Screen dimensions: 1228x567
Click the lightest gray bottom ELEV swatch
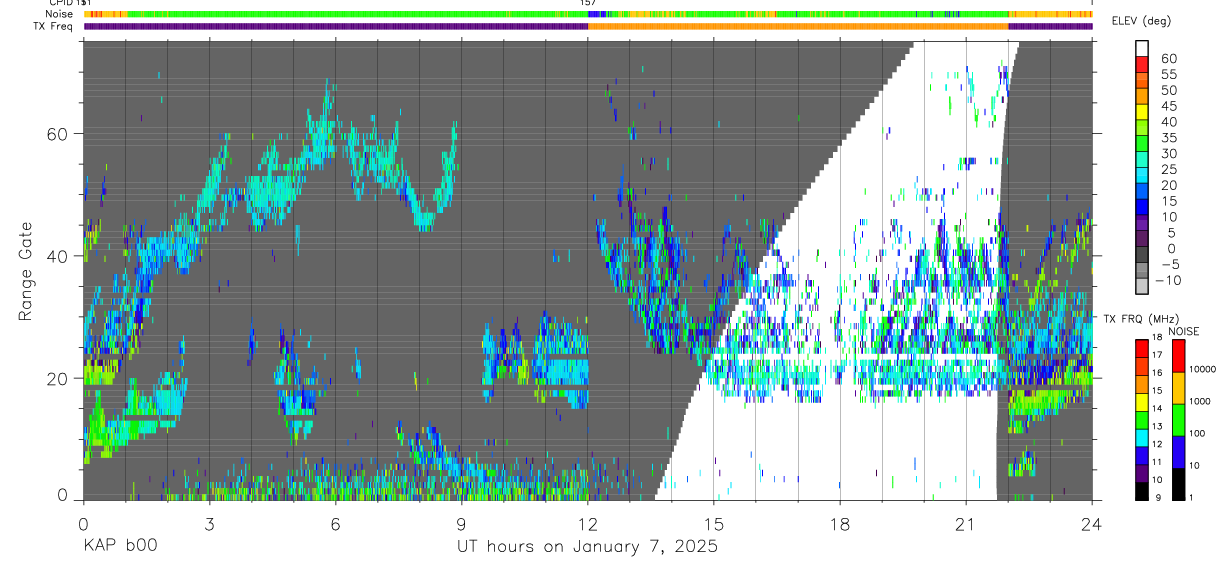(x=1142, y=286)
